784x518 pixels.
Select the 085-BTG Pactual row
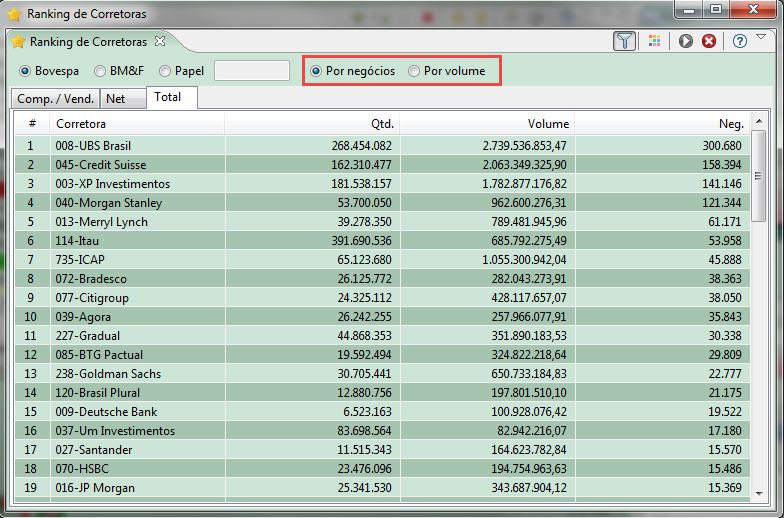click(x=382, y=354)
